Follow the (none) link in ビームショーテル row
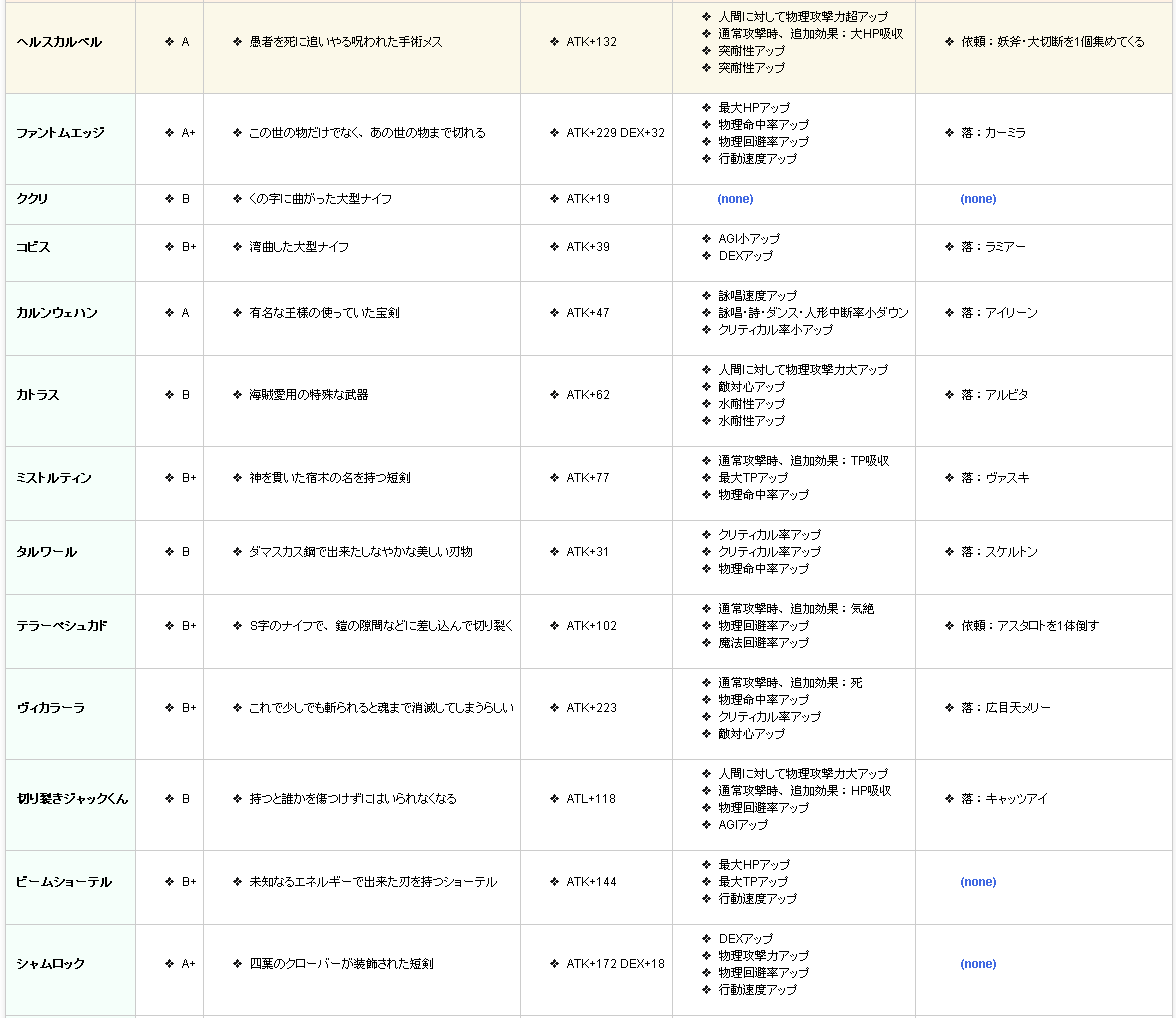The image size is (1176, 1018). pyautogui.click(x=978, y=882)
